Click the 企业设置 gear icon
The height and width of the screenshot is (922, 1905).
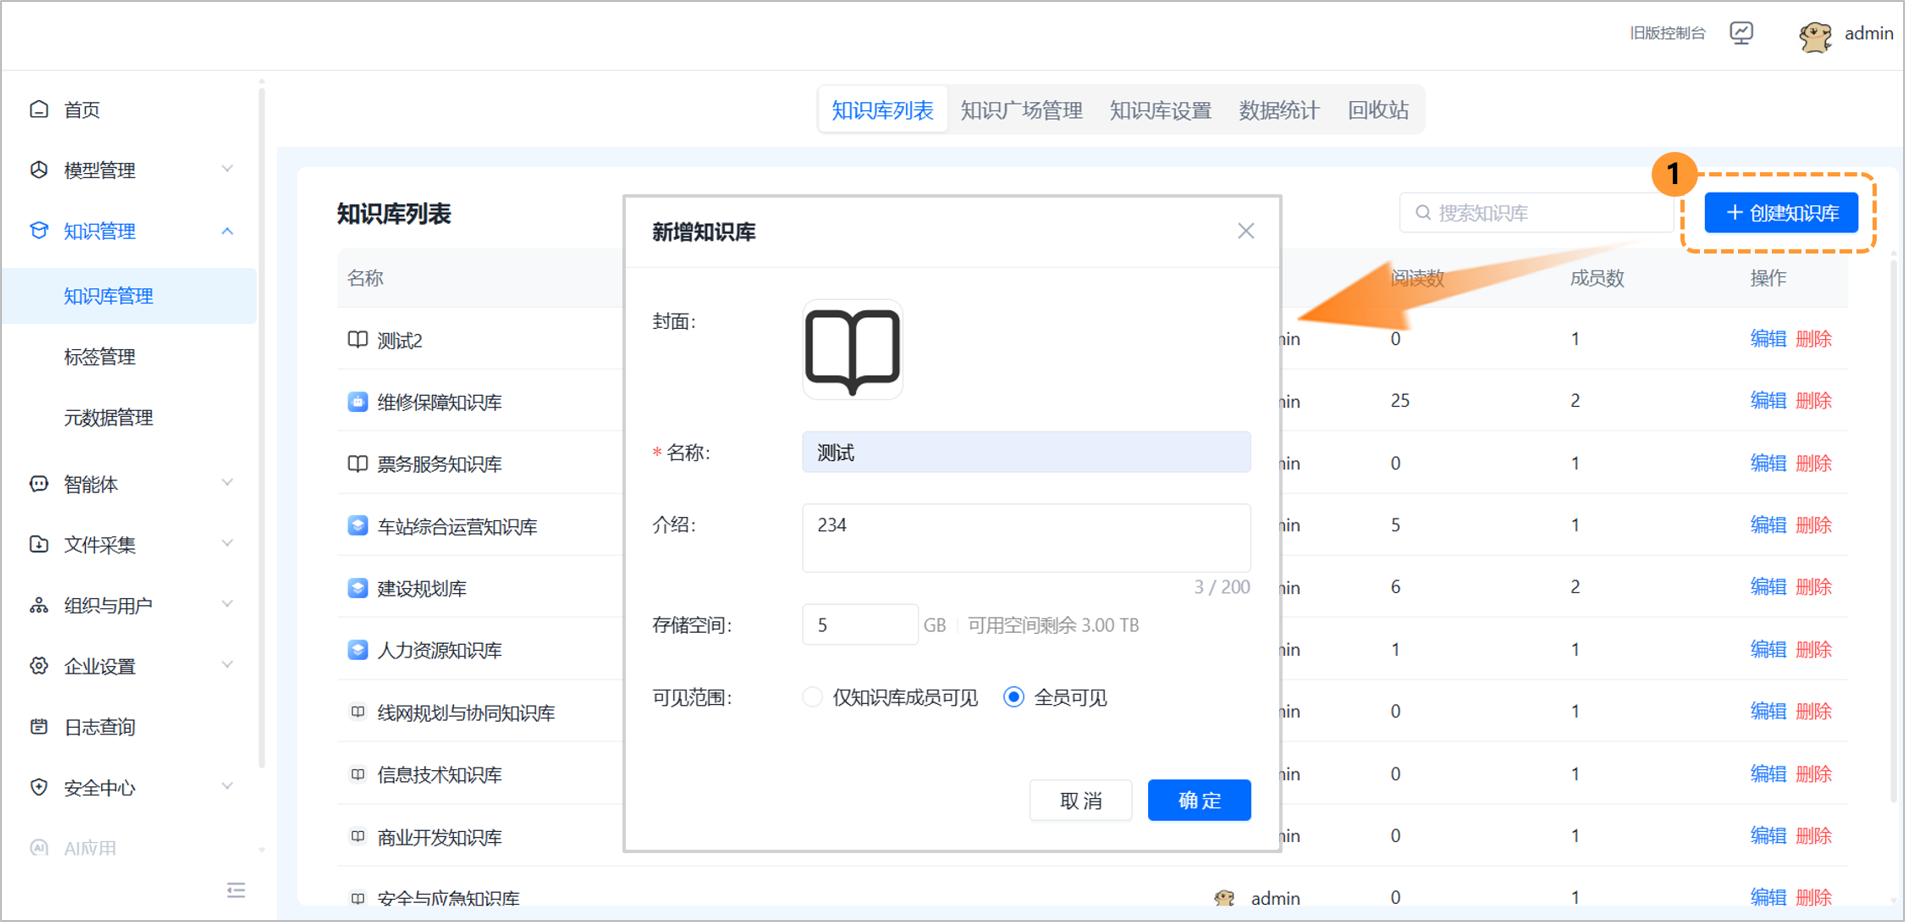[x=38, y=665]
